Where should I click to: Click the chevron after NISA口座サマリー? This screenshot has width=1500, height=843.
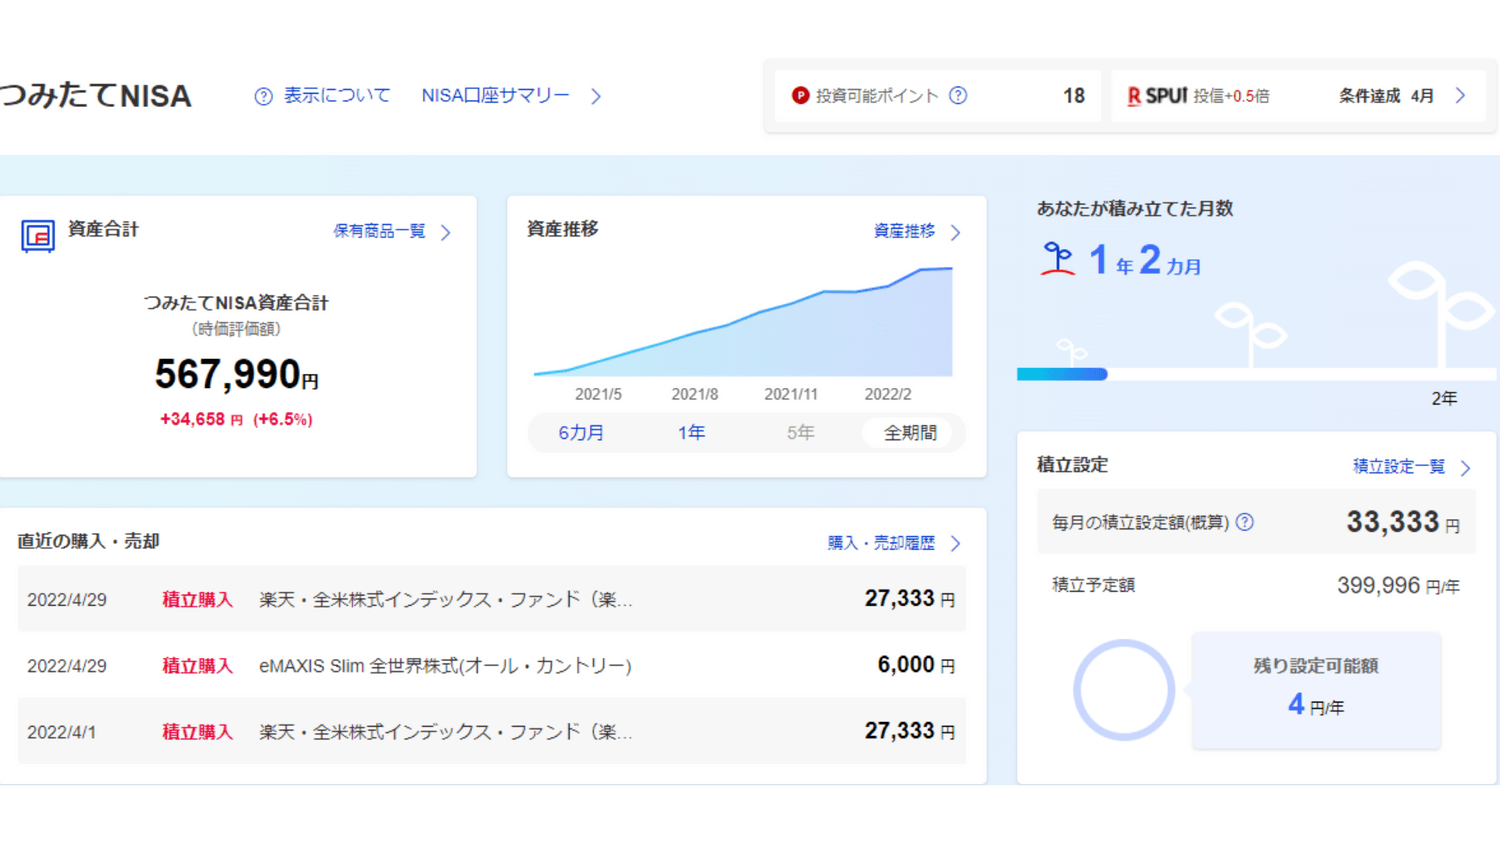point(596,97)
